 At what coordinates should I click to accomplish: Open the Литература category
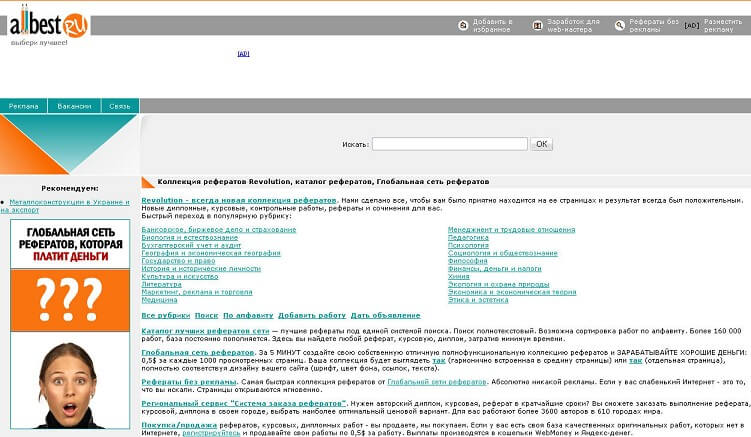pos(161,284)
